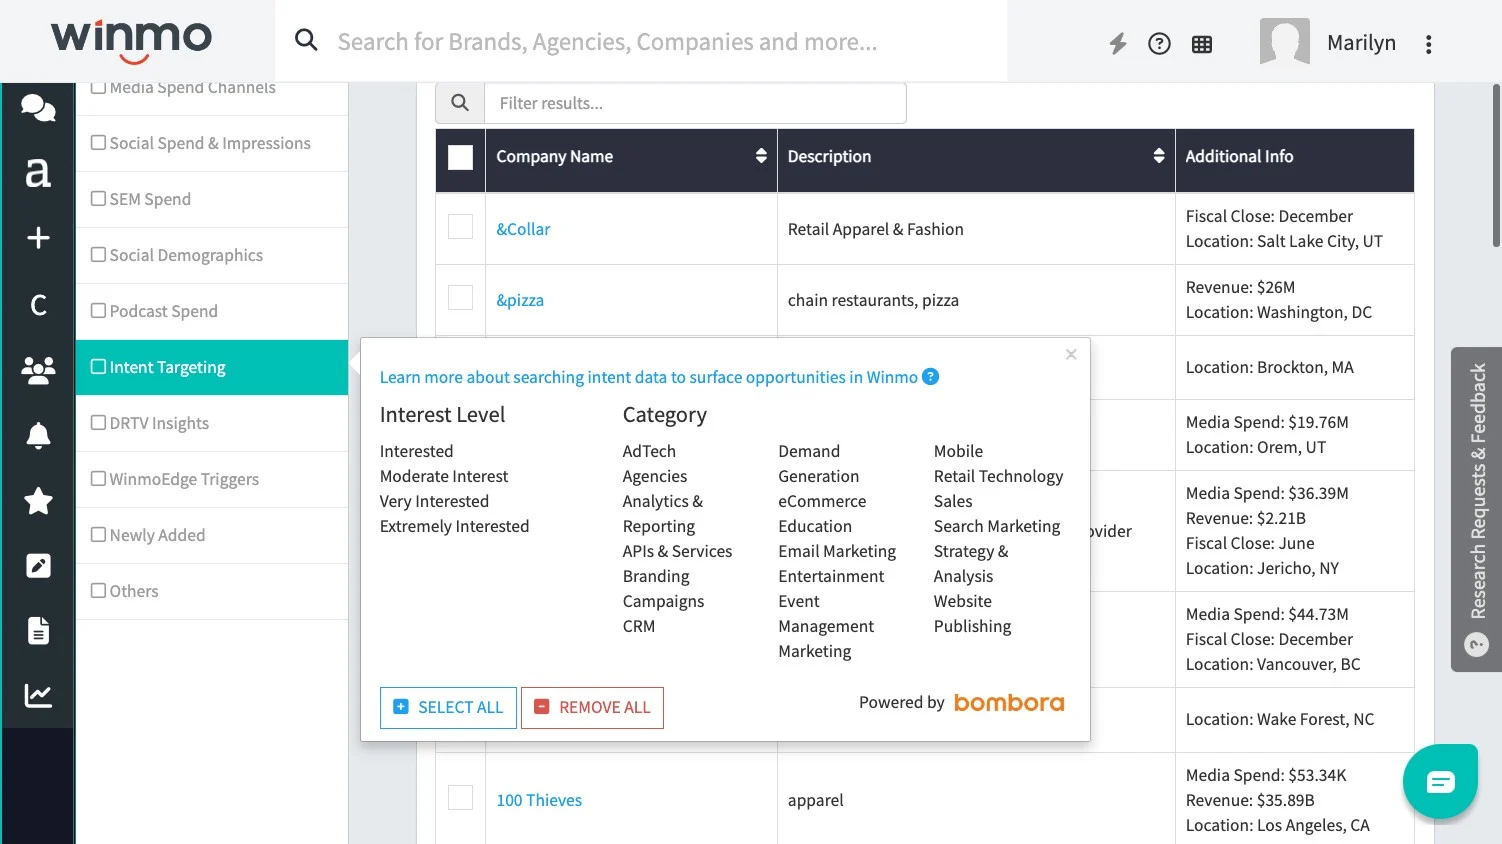Select the Mobile category

click(x=958, y=451)
